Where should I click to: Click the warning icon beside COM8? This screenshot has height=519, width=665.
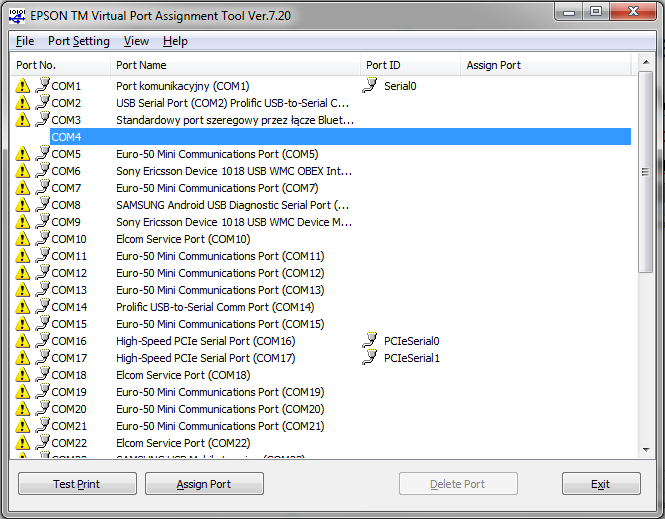click(22, 204)
